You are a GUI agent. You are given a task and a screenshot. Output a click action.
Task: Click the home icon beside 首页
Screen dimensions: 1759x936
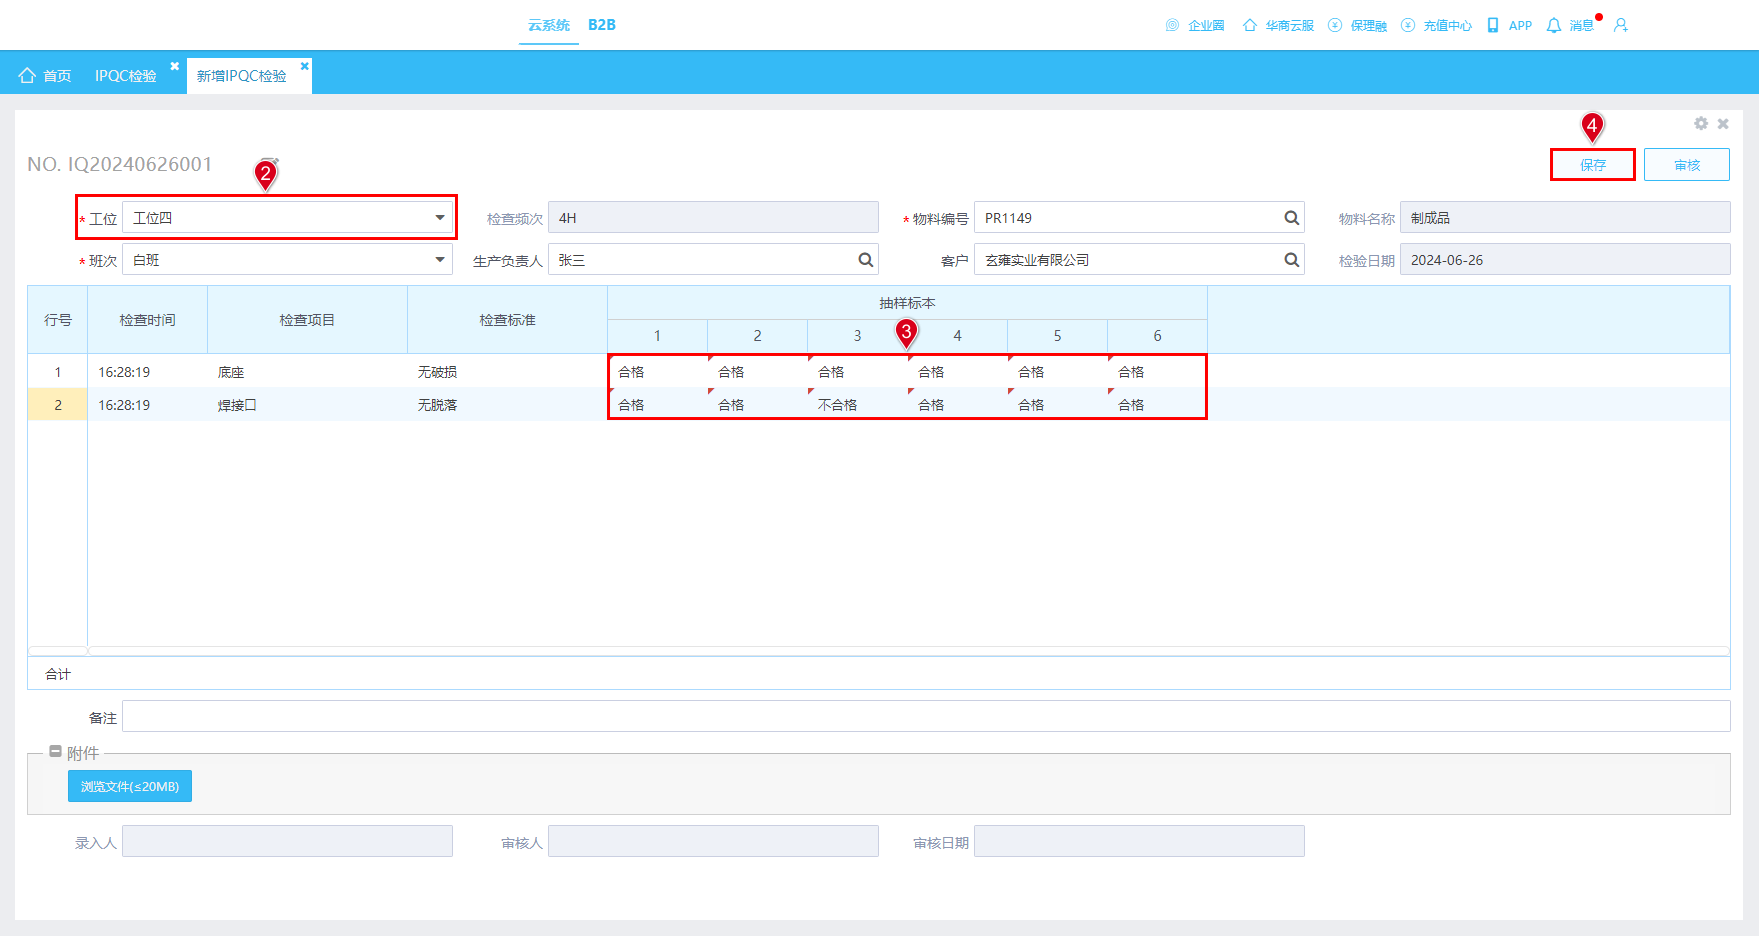coord(27,76)
